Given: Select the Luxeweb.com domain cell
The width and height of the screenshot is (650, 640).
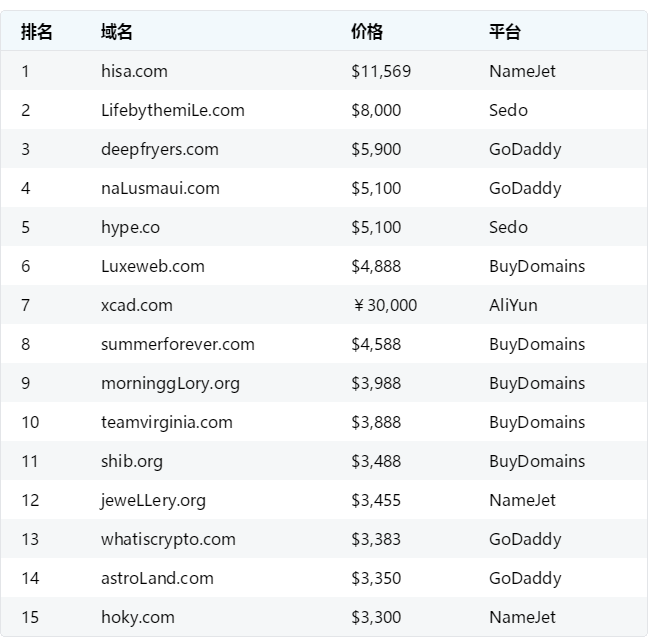Looking at the screenshot, I should (152, 266).
